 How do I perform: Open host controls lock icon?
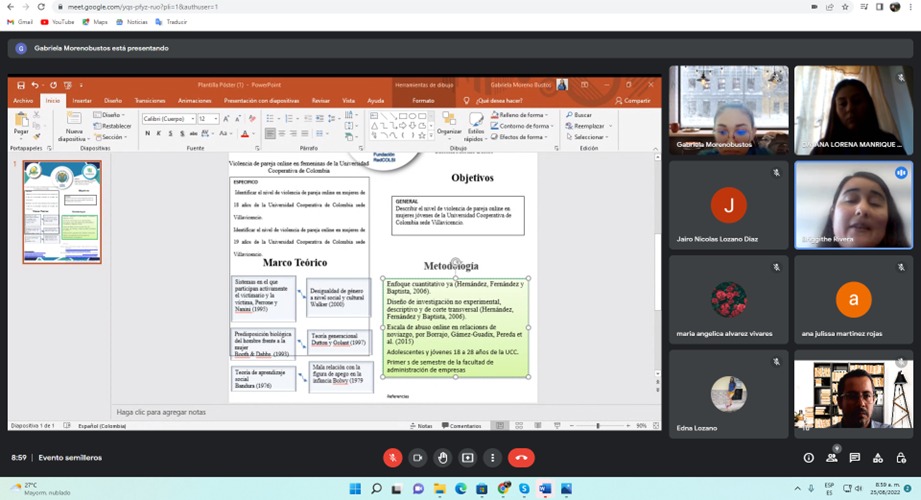[901, 458]
